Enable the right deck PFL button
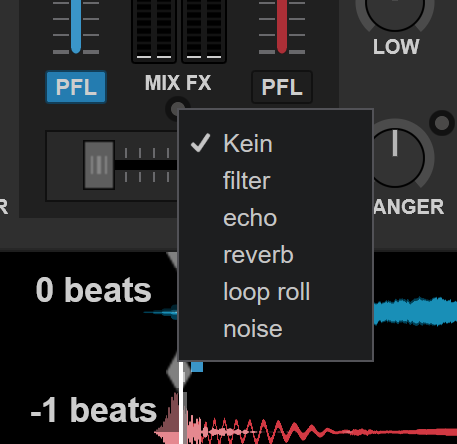 tap(282, 87)
